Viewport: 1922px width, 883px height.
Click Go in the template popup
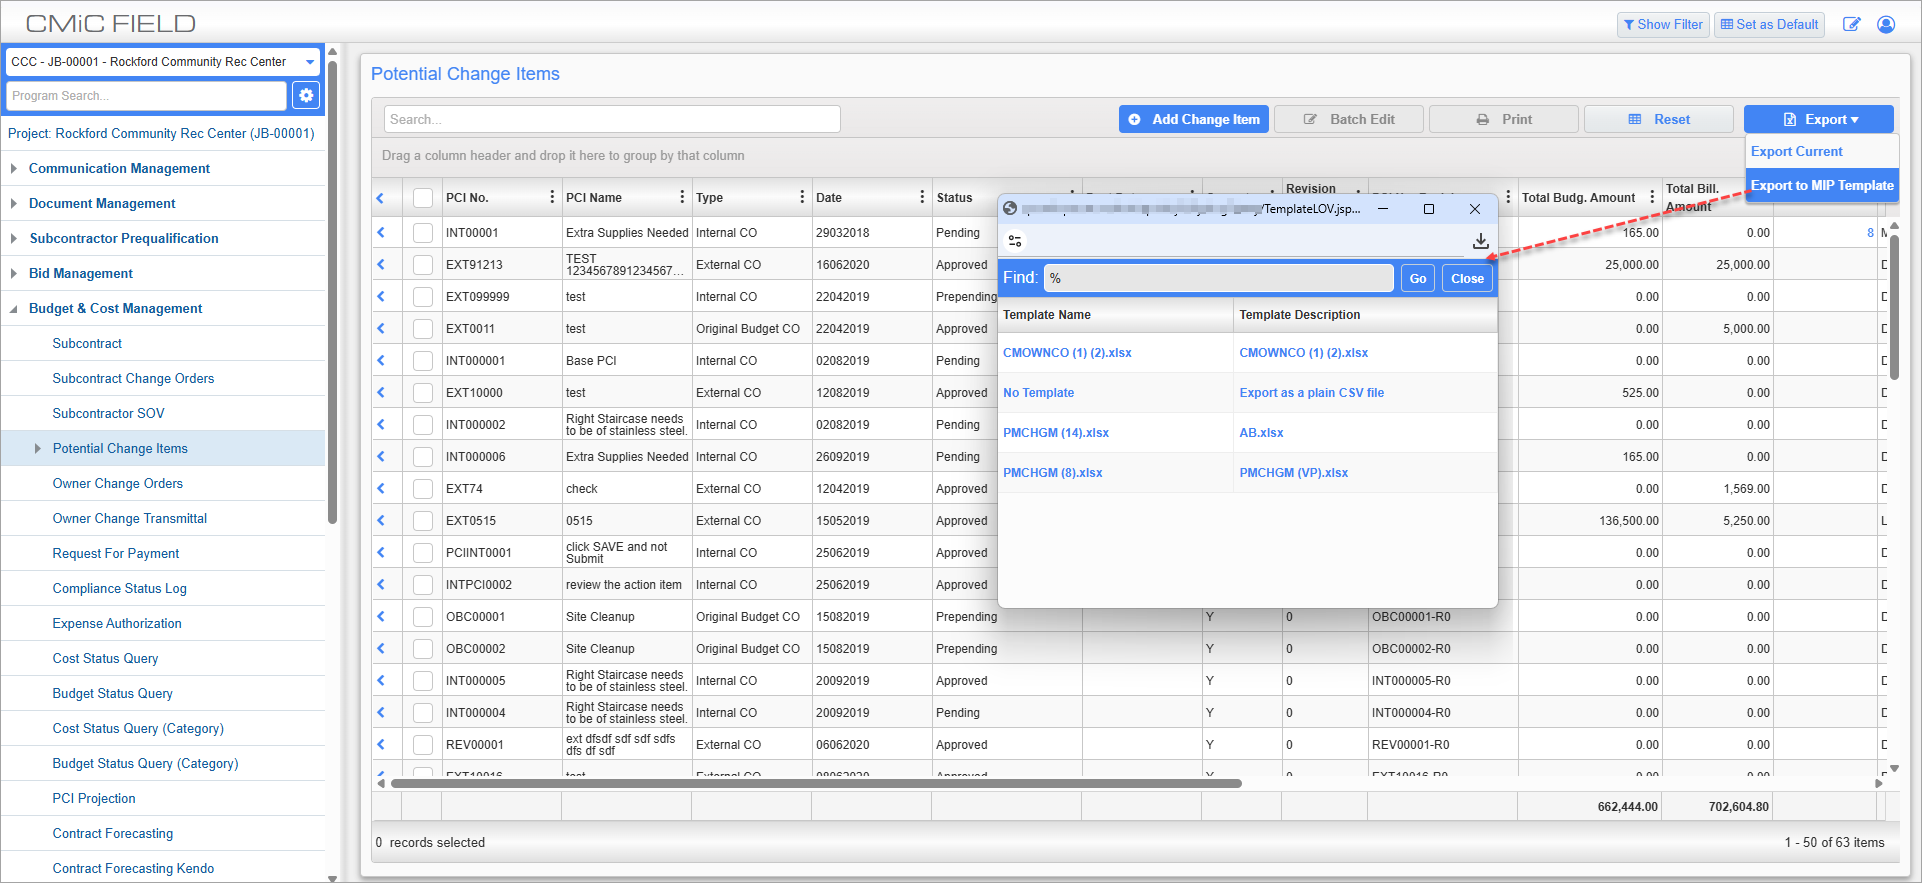1418,279
